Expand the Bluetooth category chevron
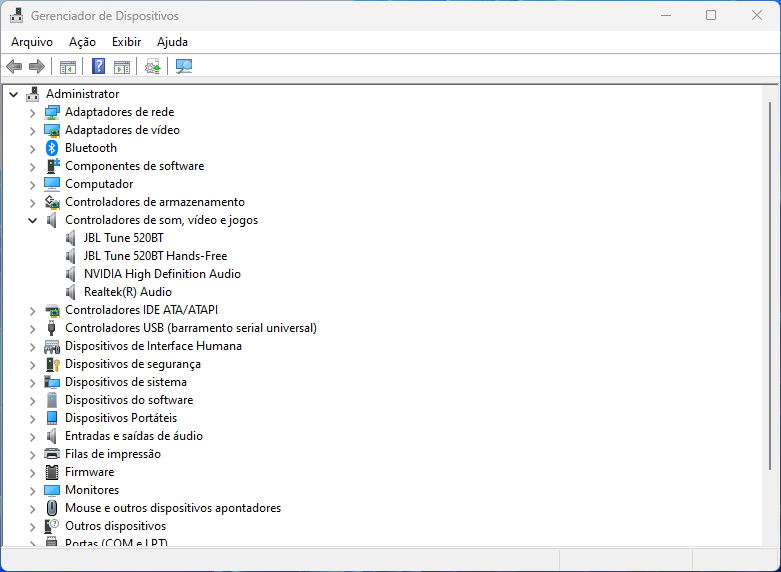 point(32,148)
